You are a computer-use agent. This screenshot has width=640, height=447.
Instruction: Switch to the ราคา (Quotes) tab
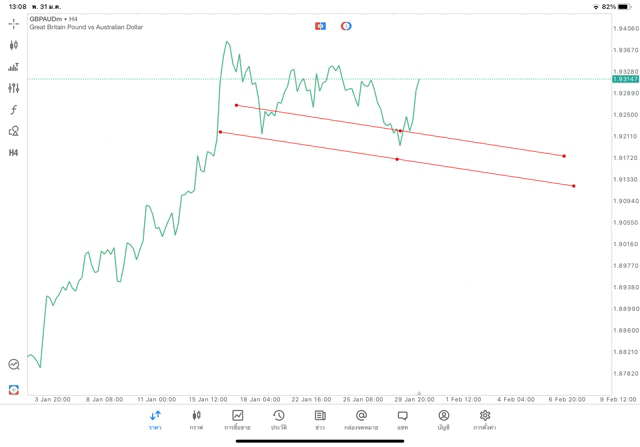[155, 419]
